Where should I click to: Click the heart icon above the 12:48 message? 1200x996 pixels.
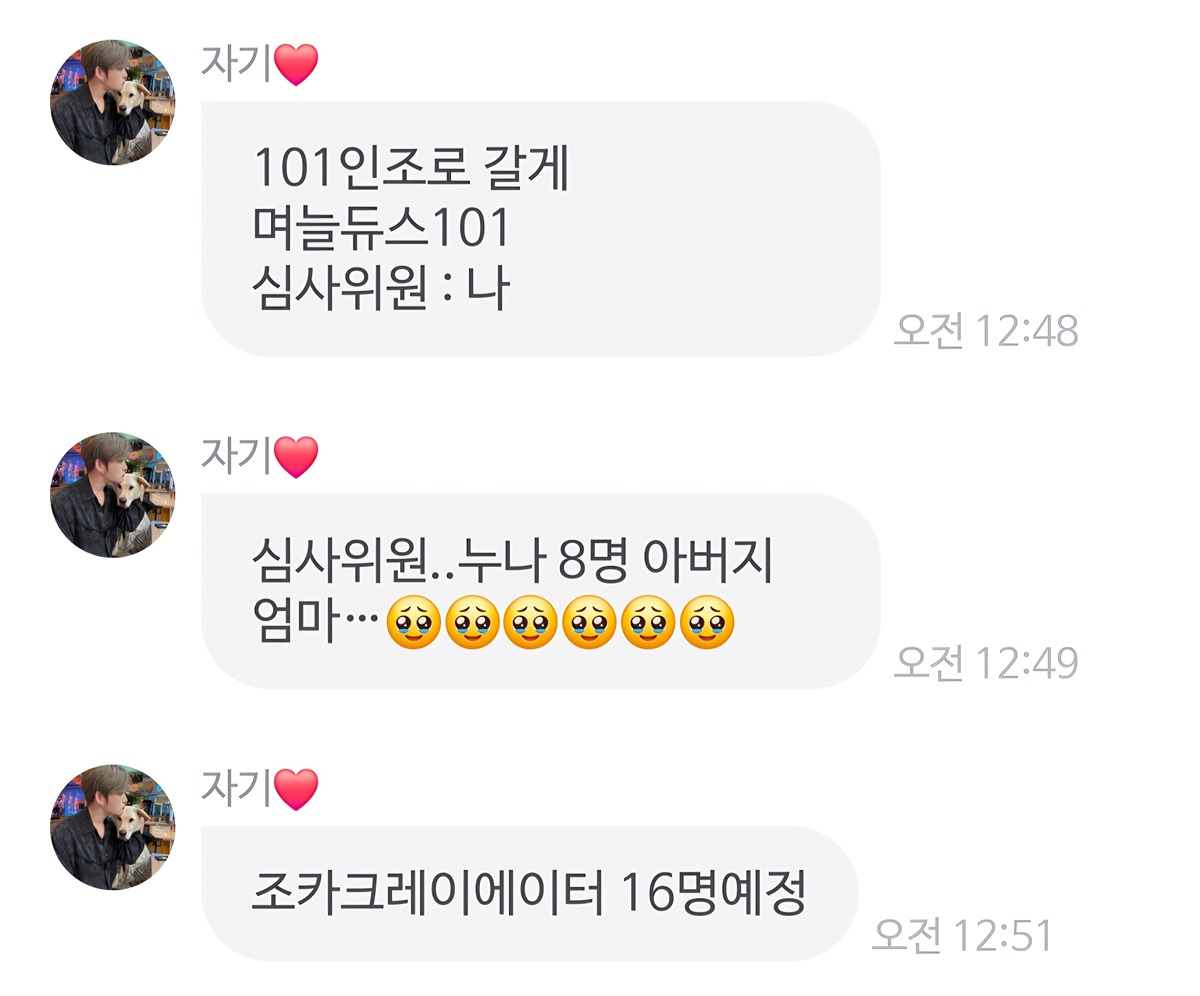296,66
